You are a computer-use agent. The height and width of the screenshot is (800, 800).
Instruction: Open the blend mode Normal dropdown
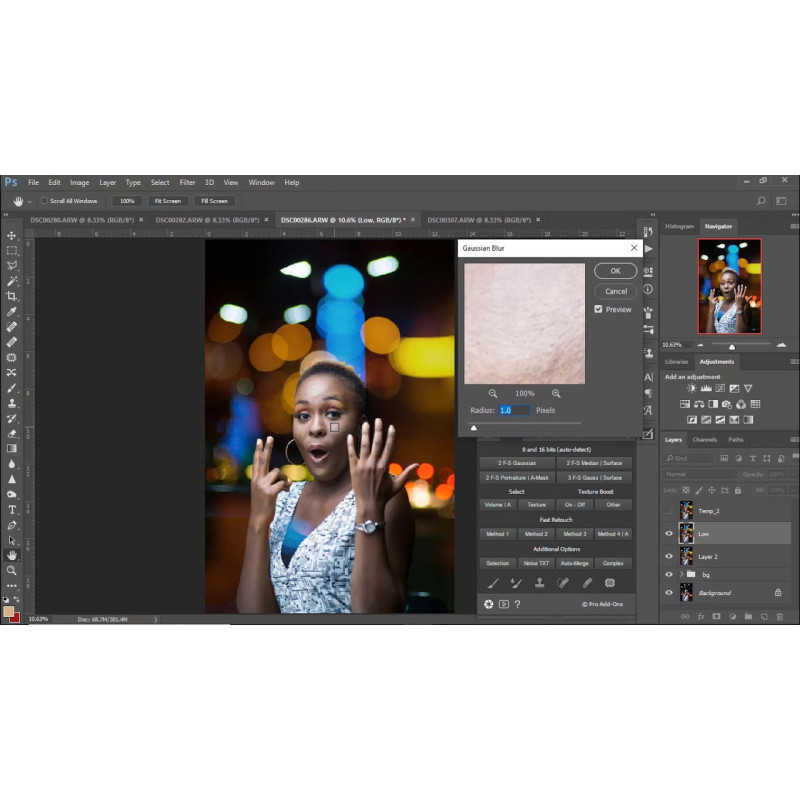(700, 474)
